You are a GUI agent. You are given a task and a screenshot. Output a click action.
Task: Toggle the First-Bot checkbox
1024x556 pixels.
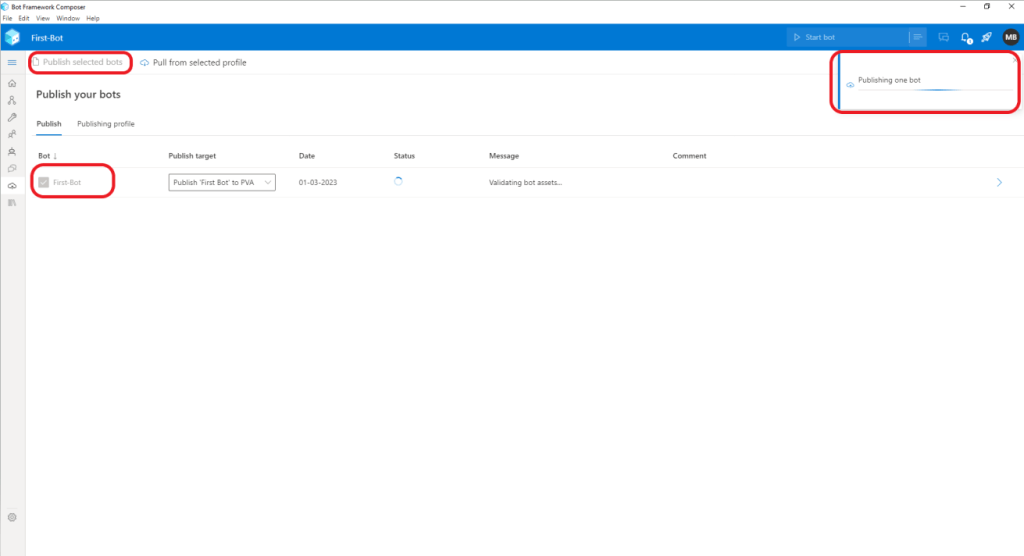coord(43,182)
